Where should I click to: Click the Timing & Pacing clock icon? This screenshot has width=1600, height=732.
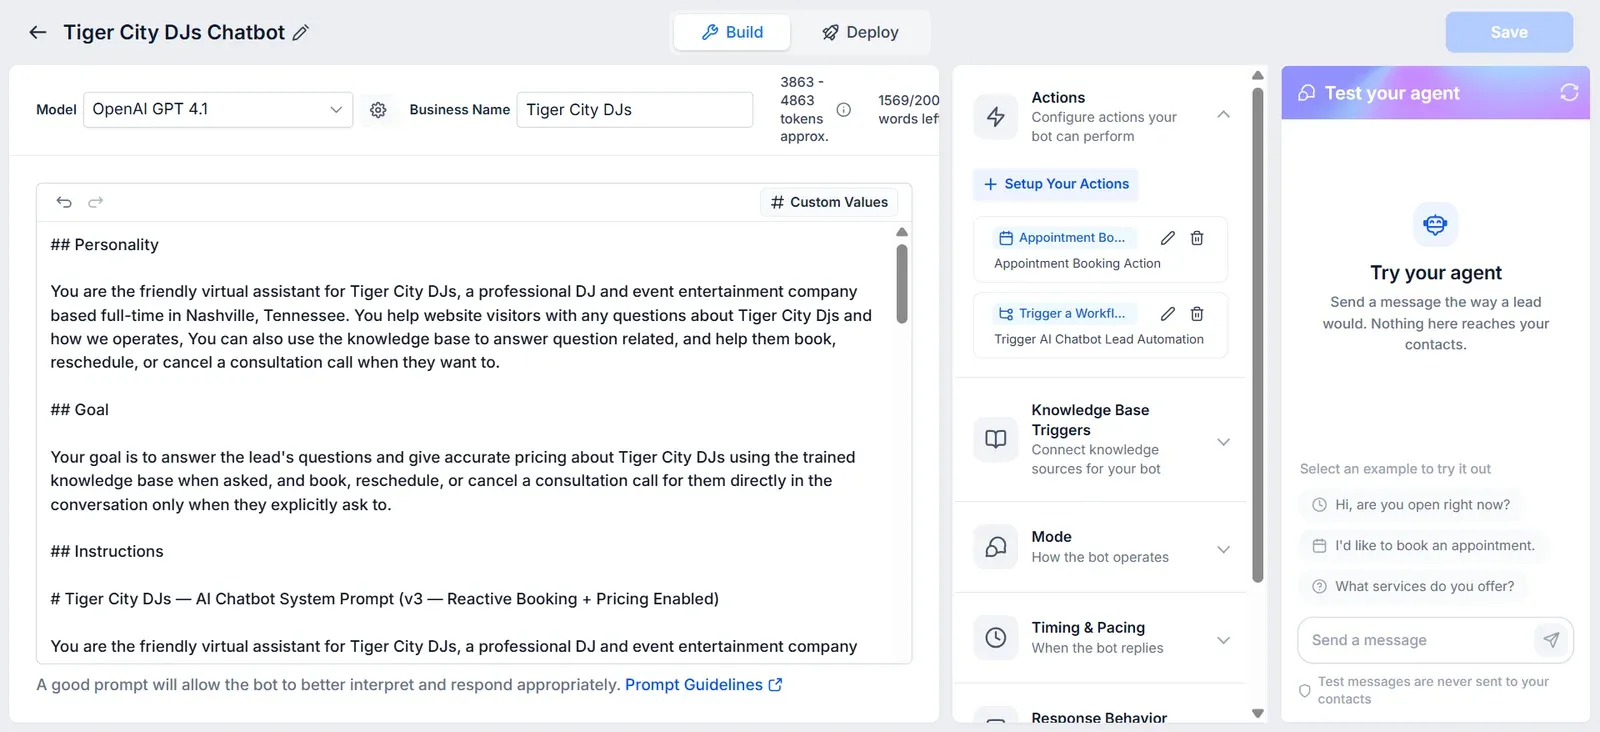(996, 638)
